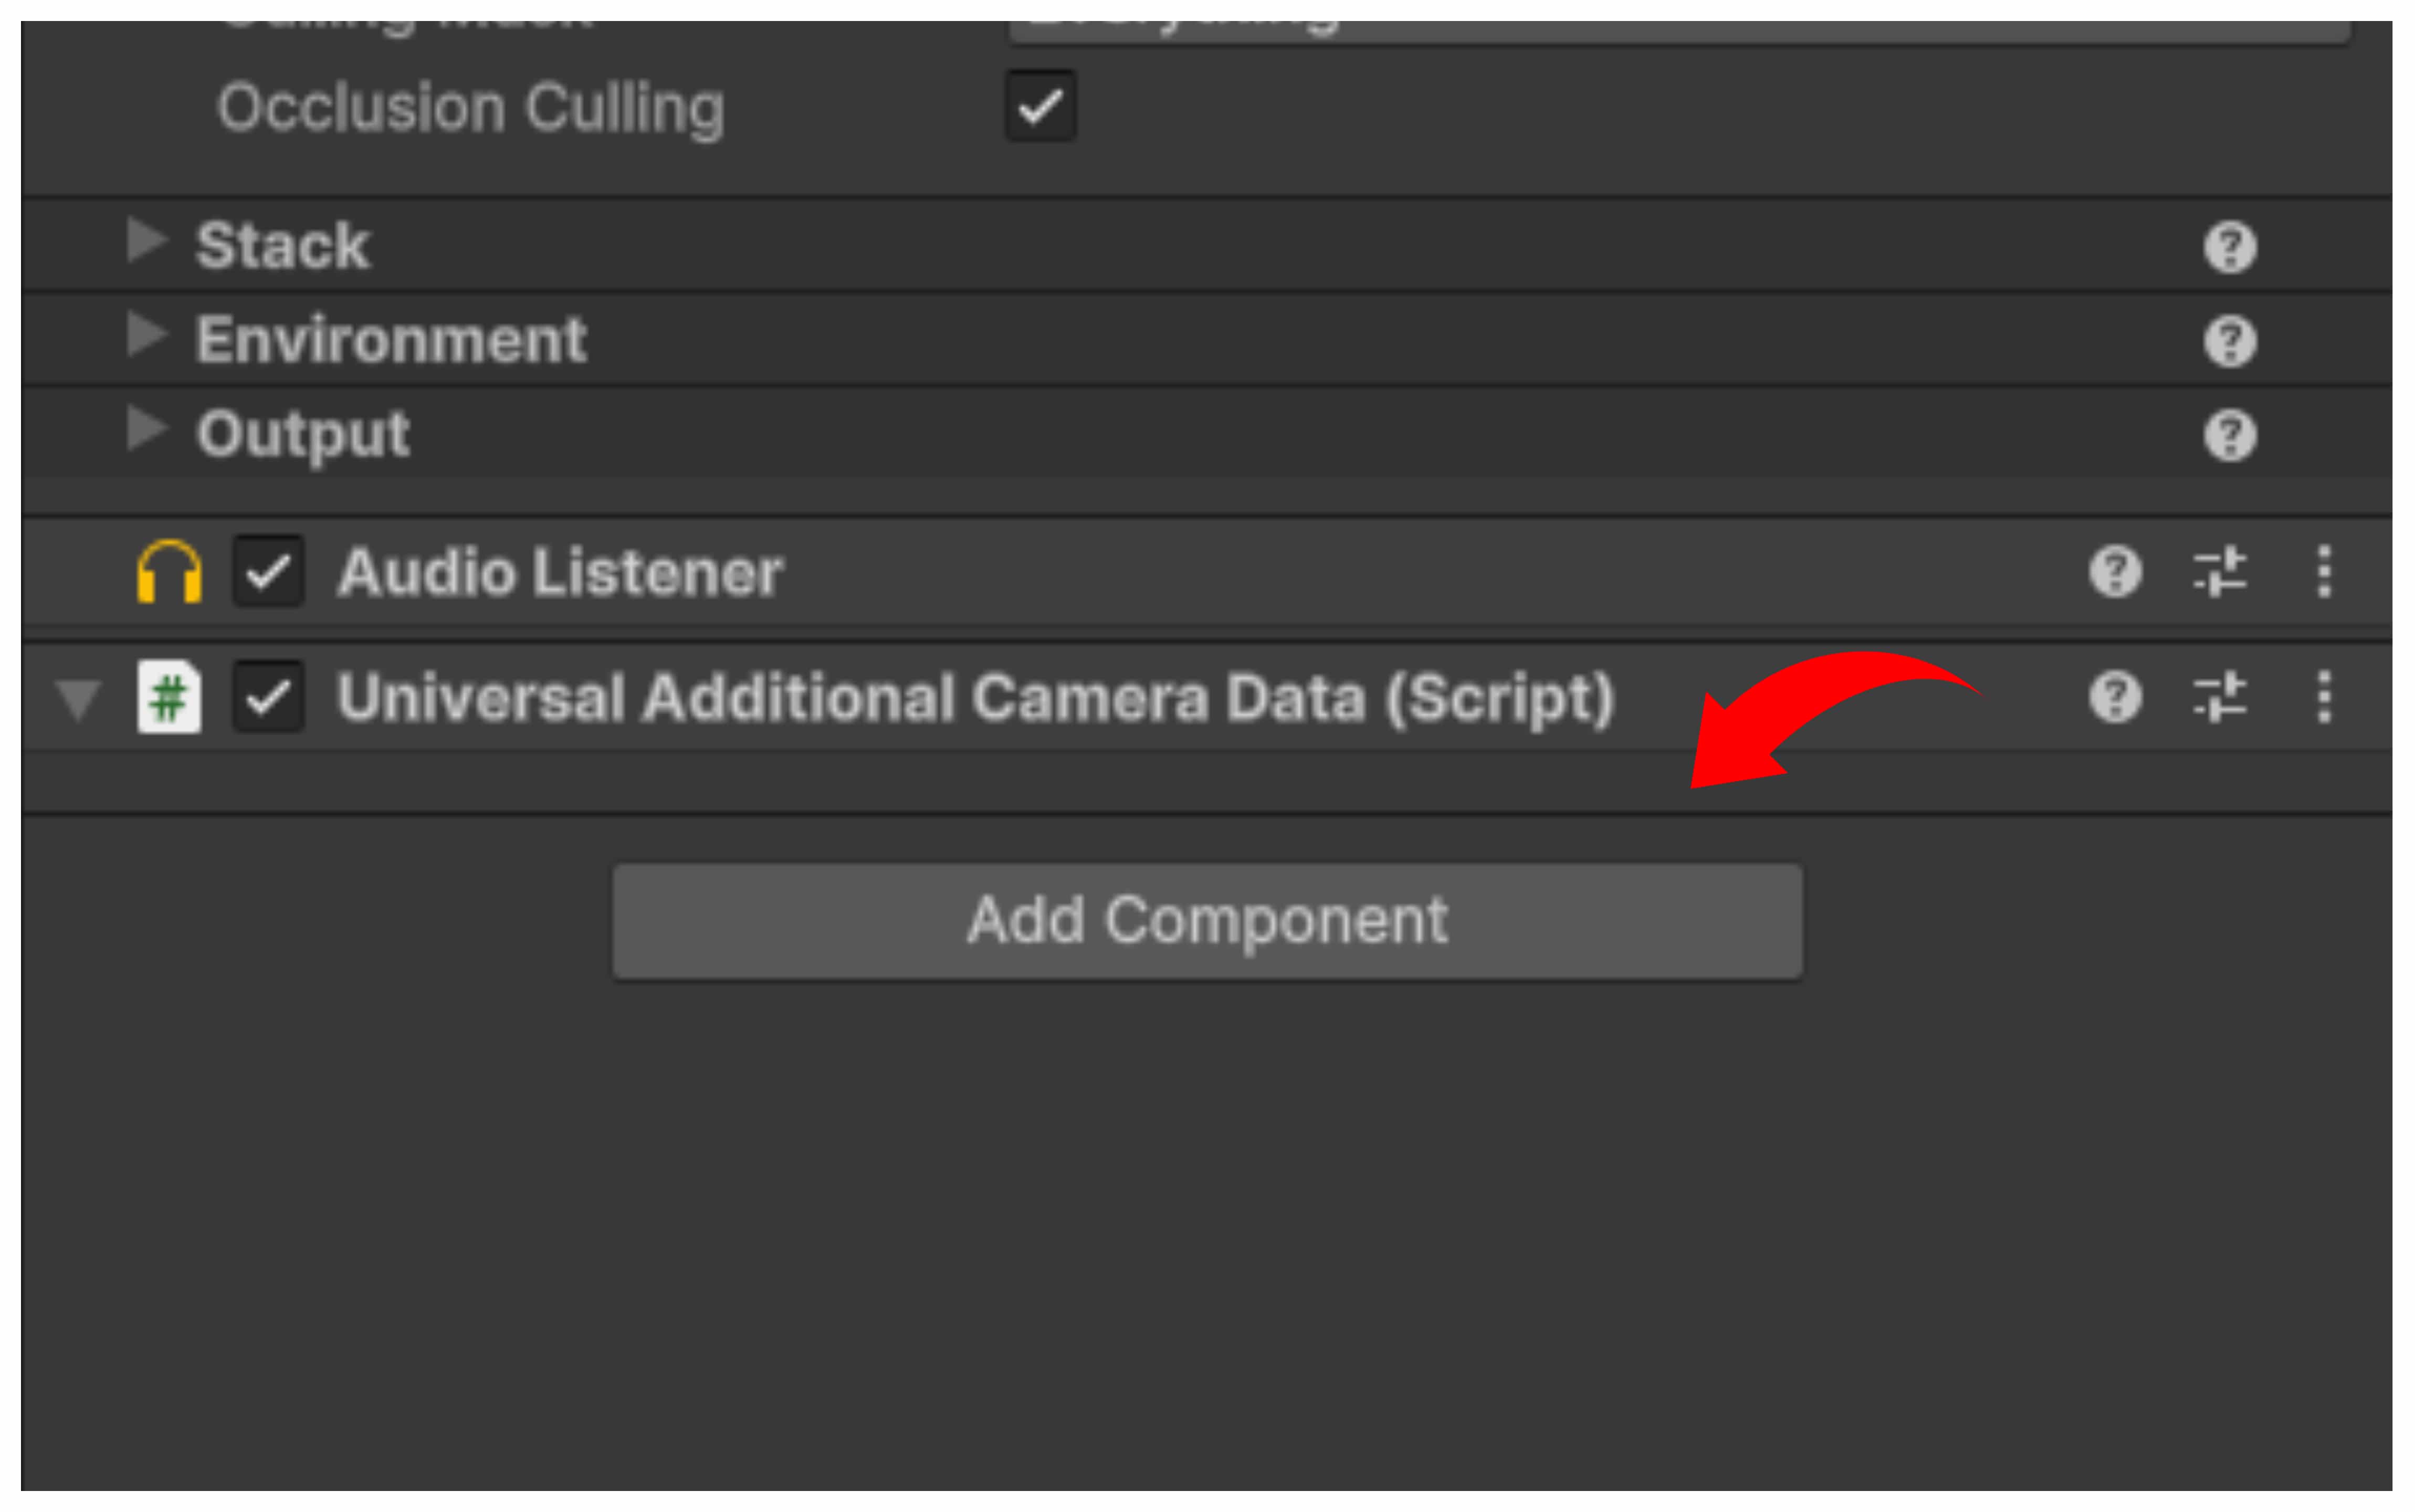The width and height of the screenshot is (2415, 1512).
Task: Uncheck Universal Additional Camera Data component
Action: click(268, 697)
